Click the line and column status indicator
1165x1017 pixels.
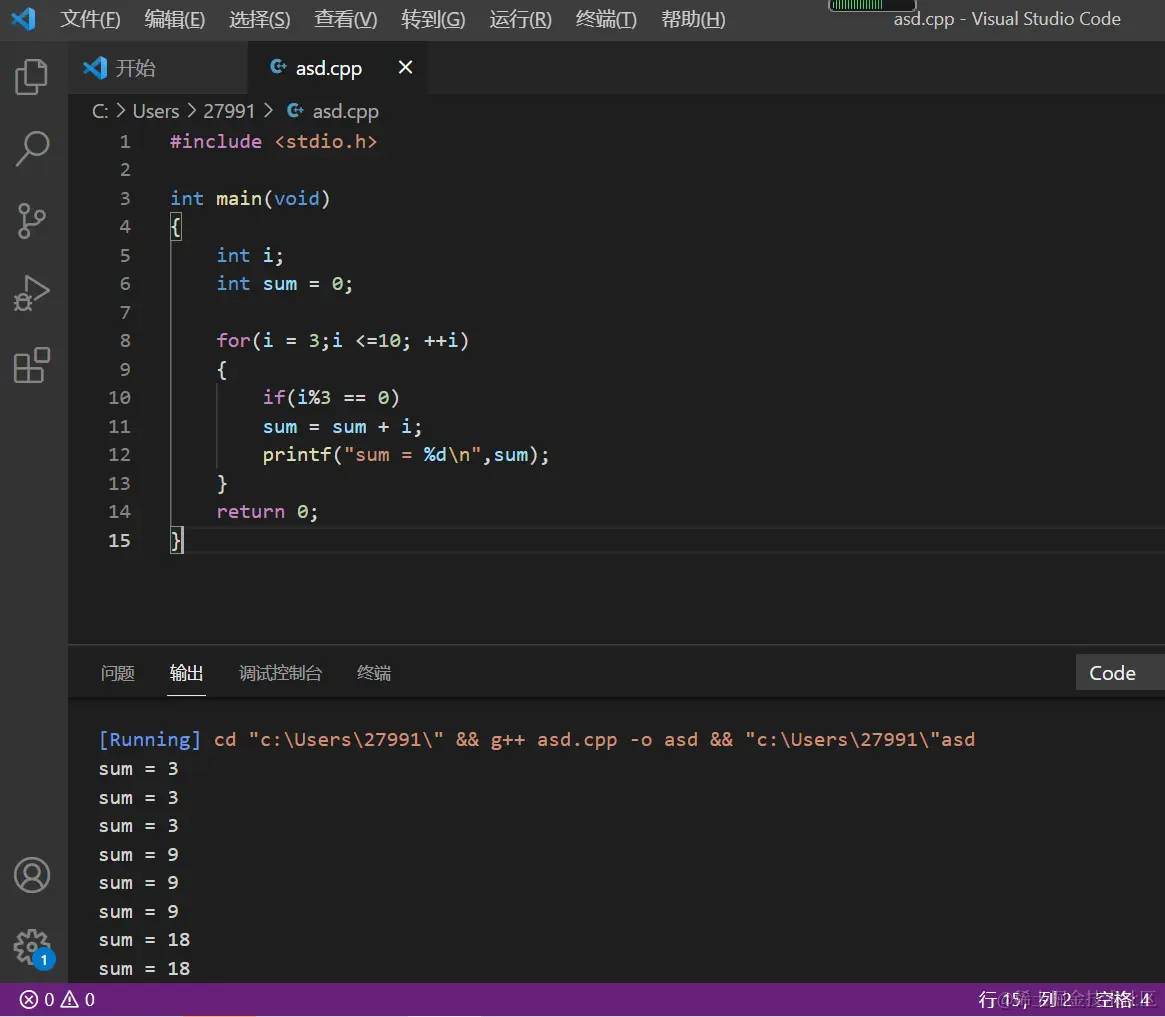pos(1024,999)
